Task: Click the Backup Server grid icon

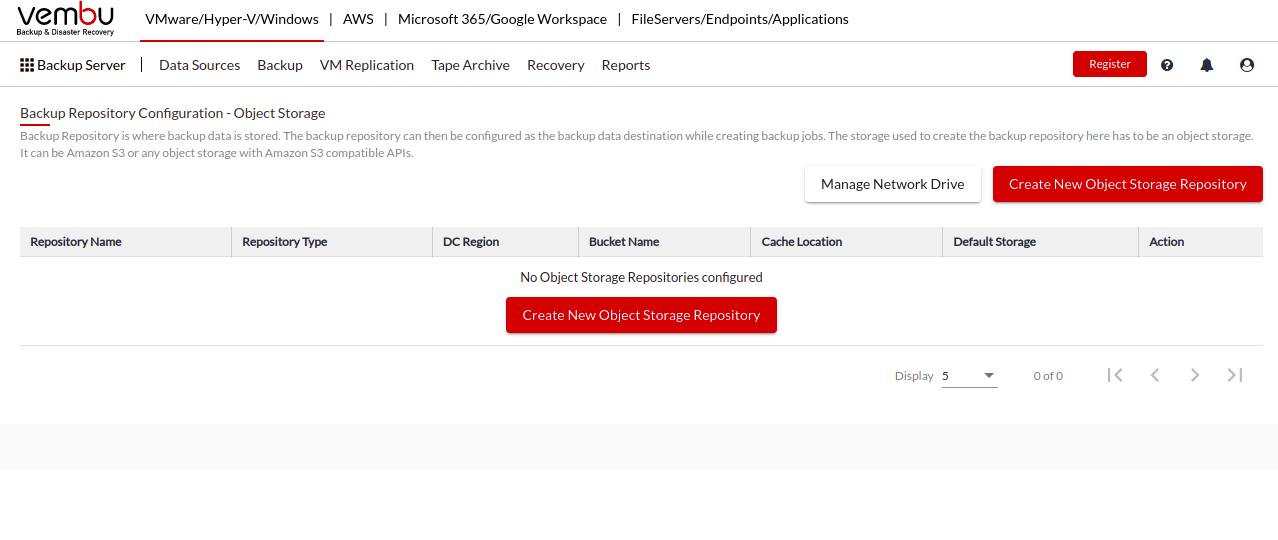Action: (x=27, y=65)
